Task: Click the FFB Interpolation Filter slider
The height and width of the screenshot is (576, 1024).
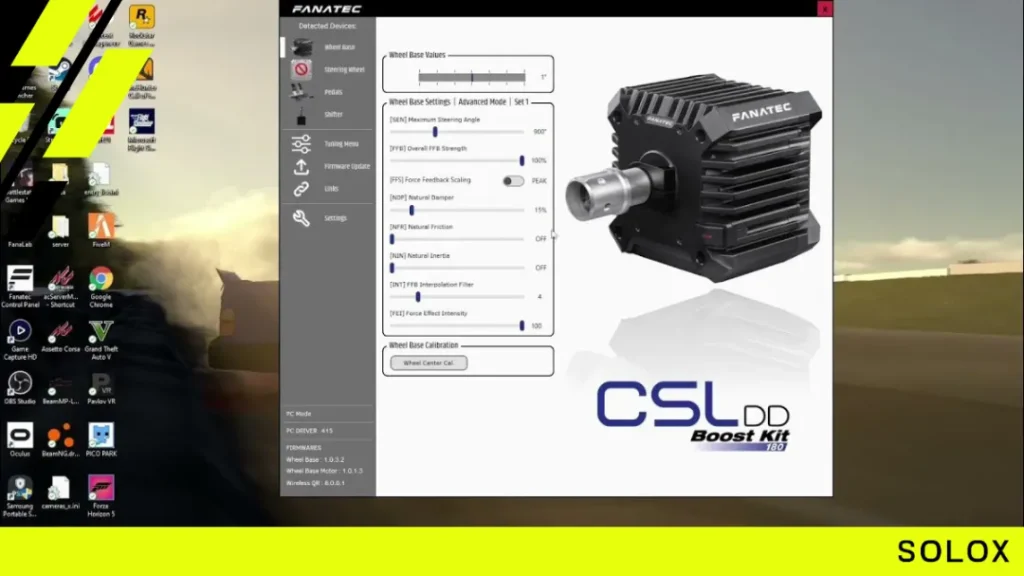Action: [x=456, y=296]
